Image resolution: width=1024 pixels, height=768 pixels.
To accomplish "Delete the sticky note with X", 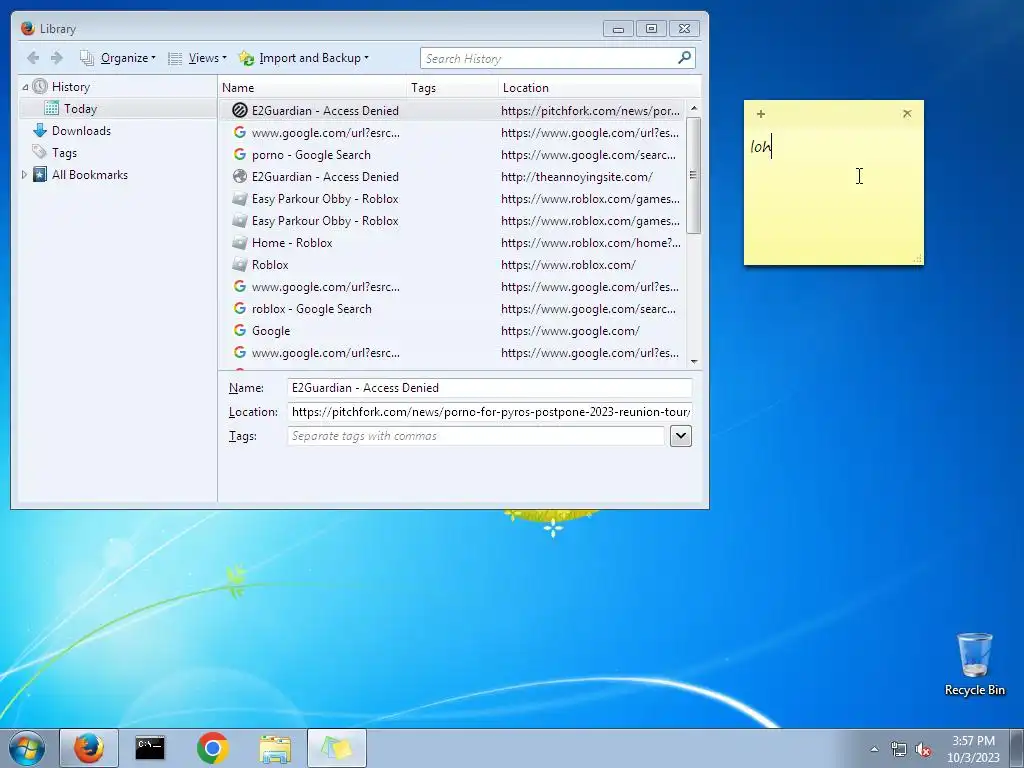I will [907, 114].
